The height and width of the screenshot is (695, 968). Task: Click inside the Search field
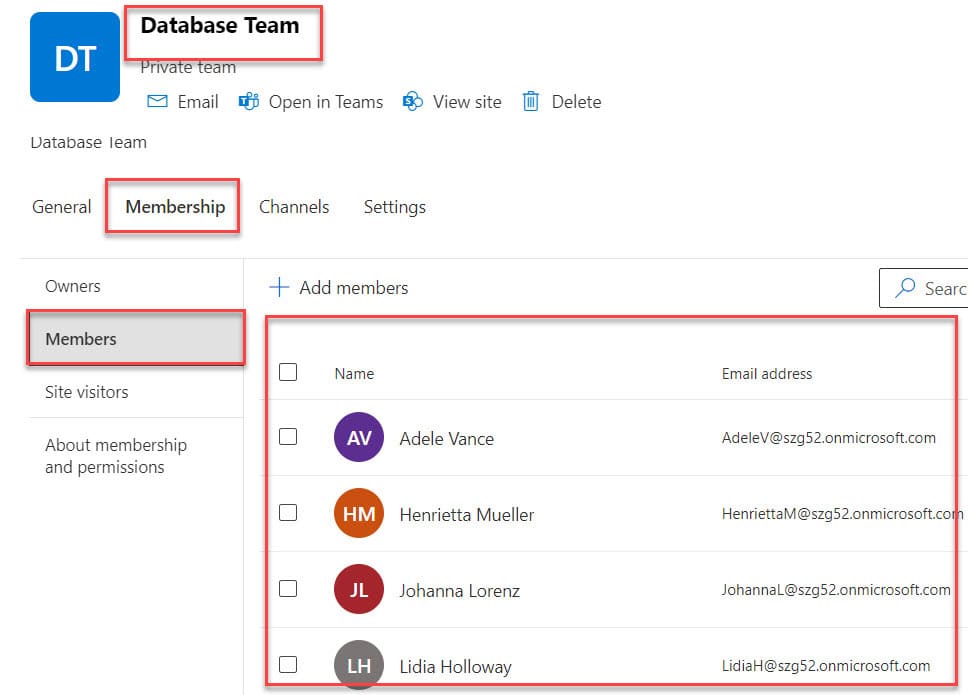click(924, 288)
